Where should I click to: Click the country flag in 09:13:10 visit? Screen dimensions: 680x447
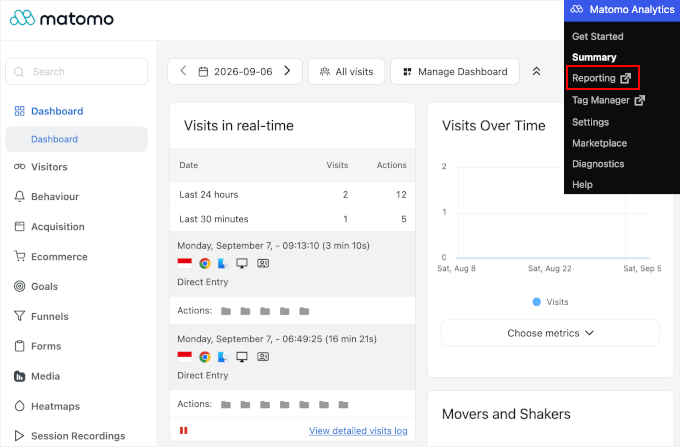point(185,263)
